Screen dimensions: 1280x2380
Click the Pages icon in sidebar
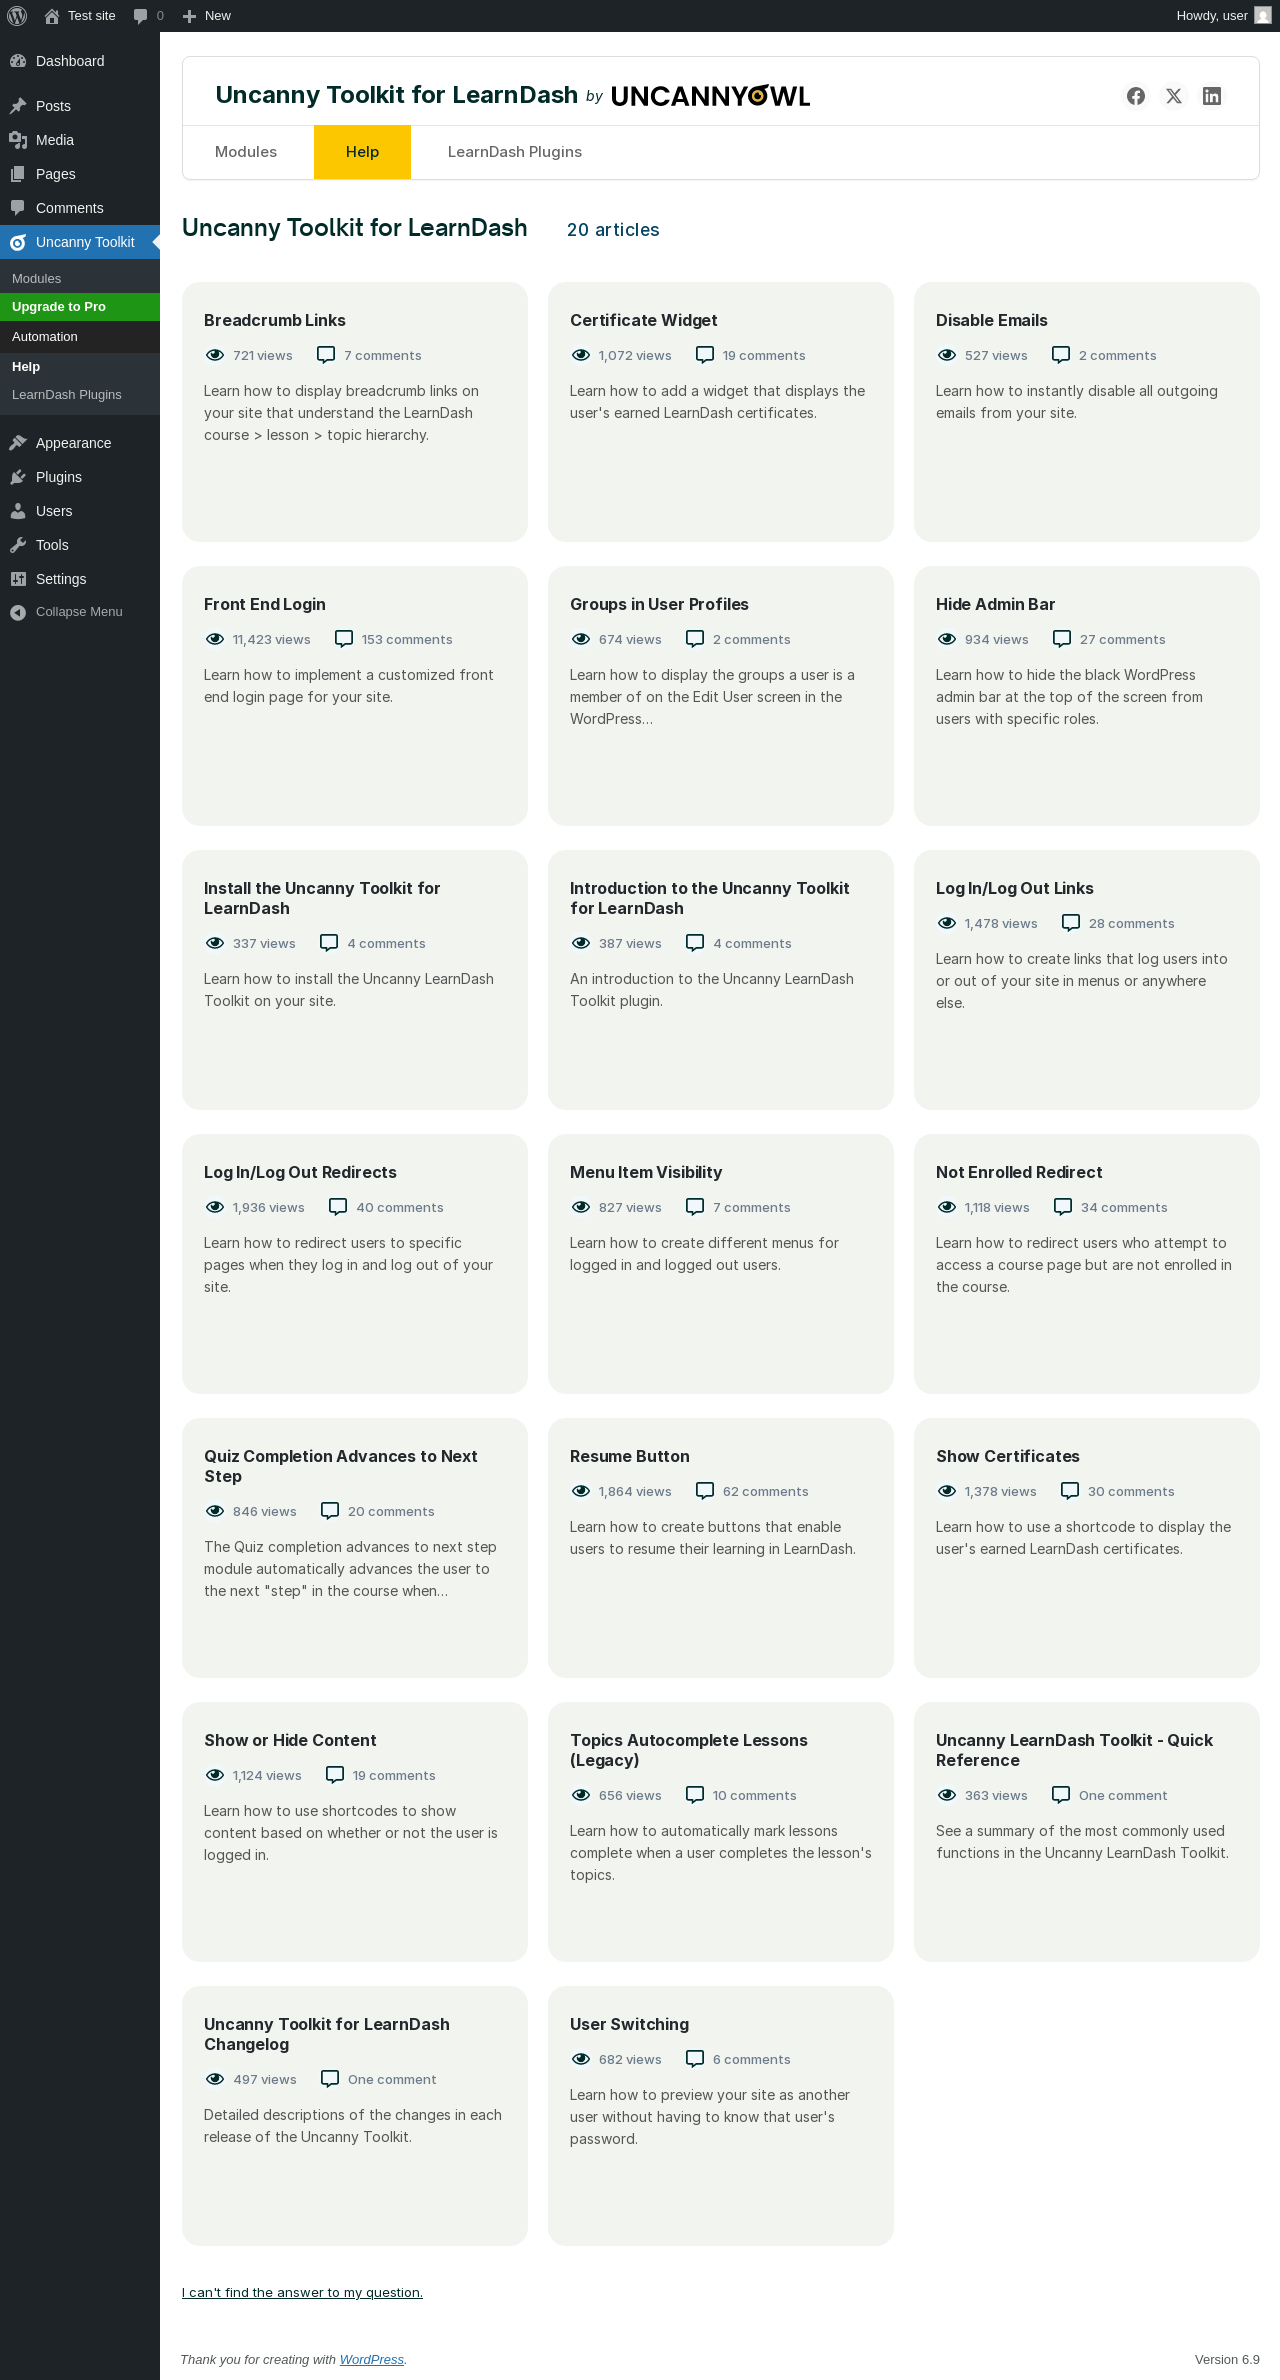pos(18,174)
